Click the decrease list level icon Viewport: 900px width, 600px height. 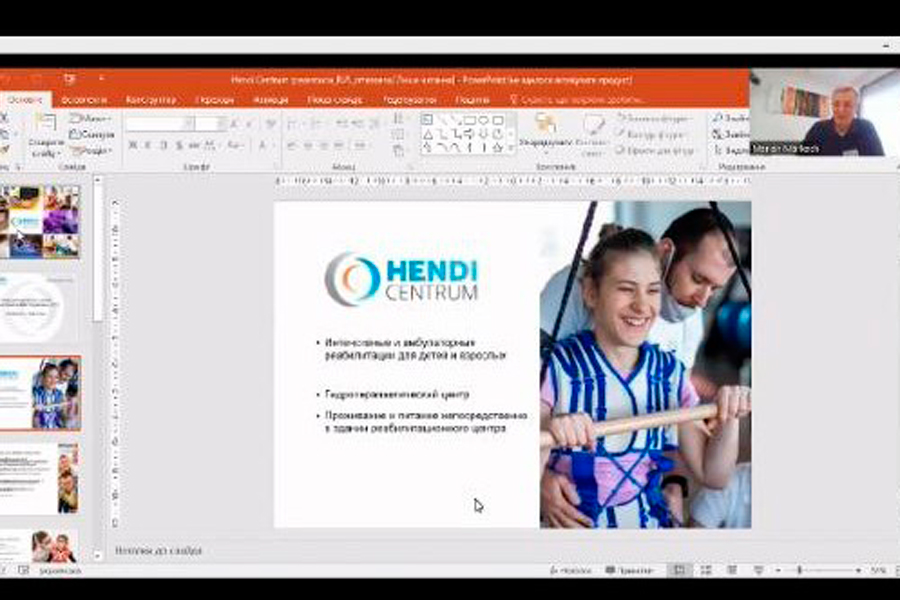pos(342,123)
